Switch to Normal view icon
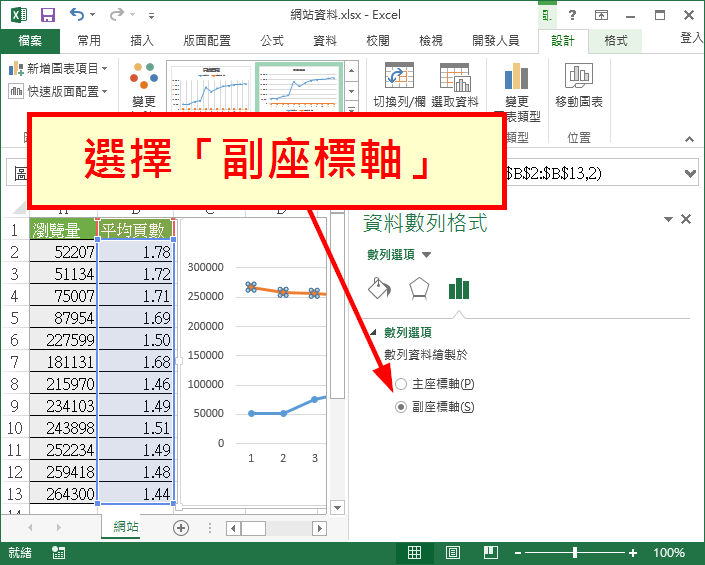Viewport: 705px width, 565px height. click(x=414, y=552)
